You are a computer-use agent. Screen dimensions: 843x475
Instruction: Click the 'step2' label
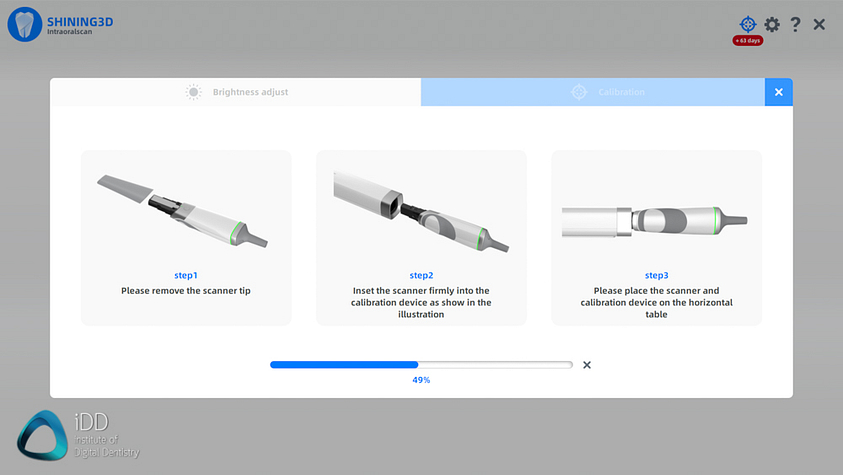[x=421, y=275]
